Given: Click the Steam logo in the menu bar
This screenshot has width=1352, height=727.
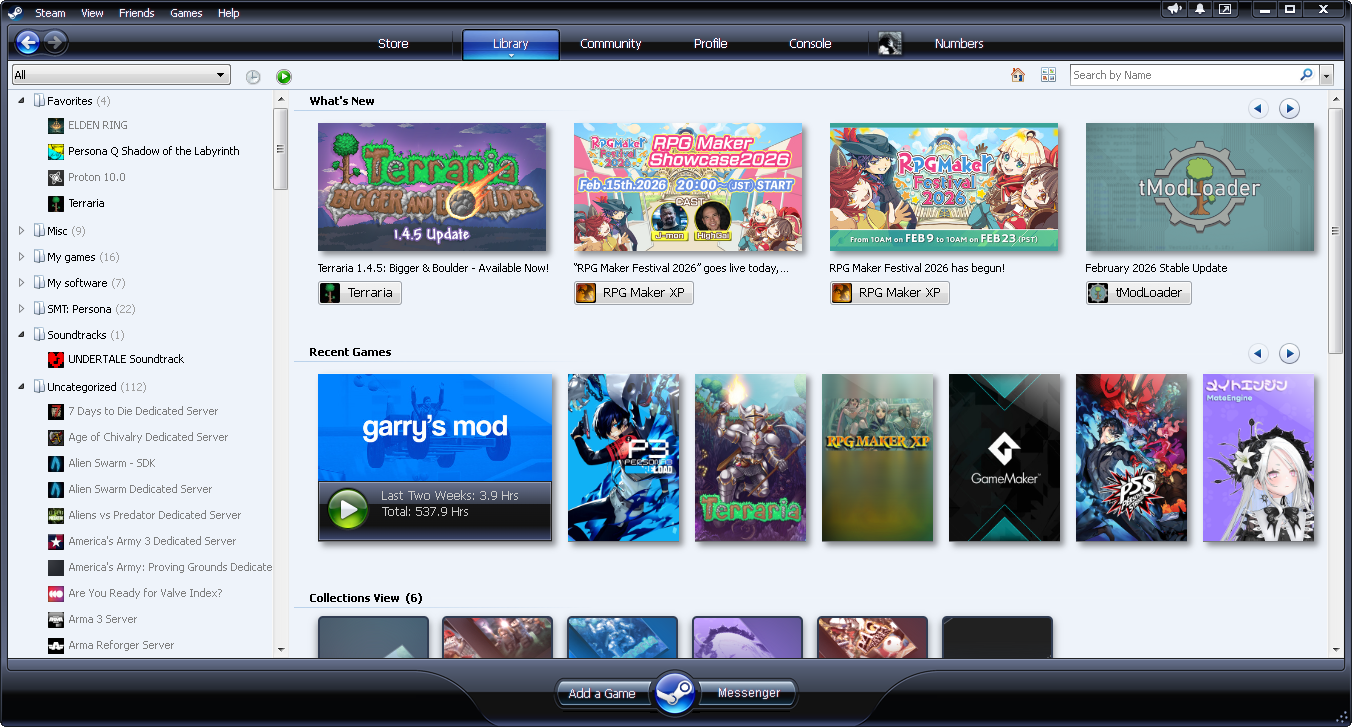Looking at the screenshot, I should pyautogui.click(x=15, y=12).
